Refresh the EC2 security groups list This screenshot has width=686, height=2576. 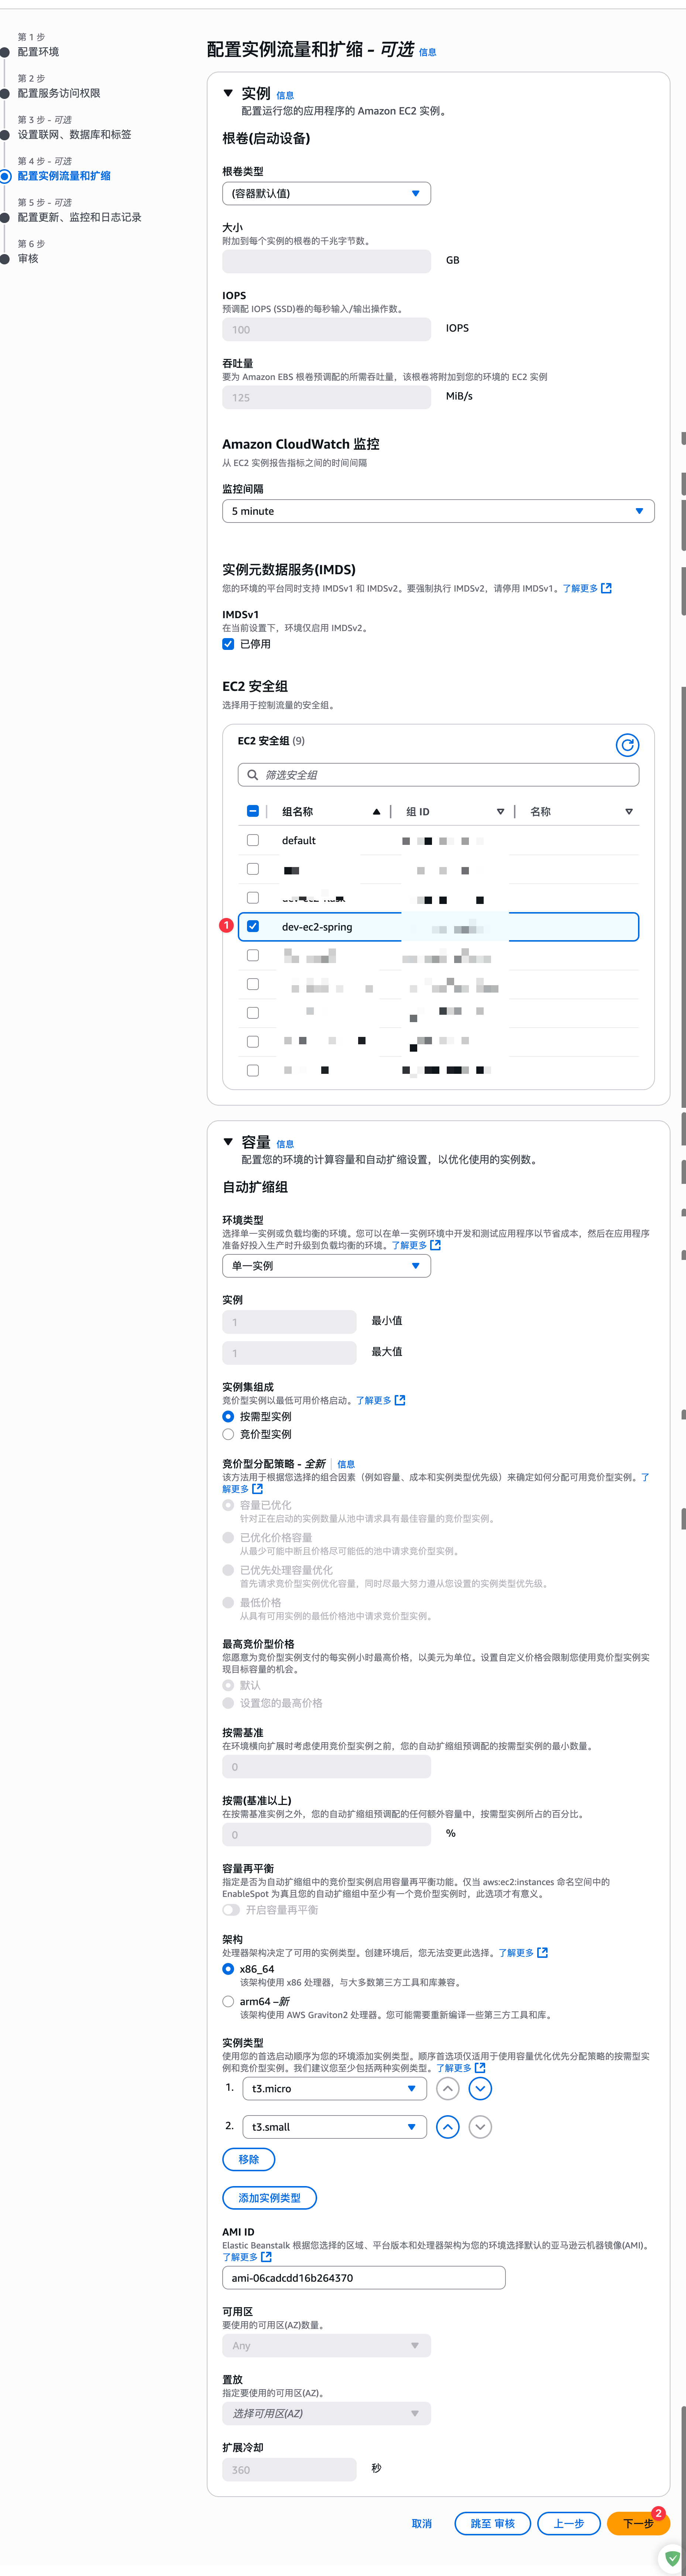point(627,745)
